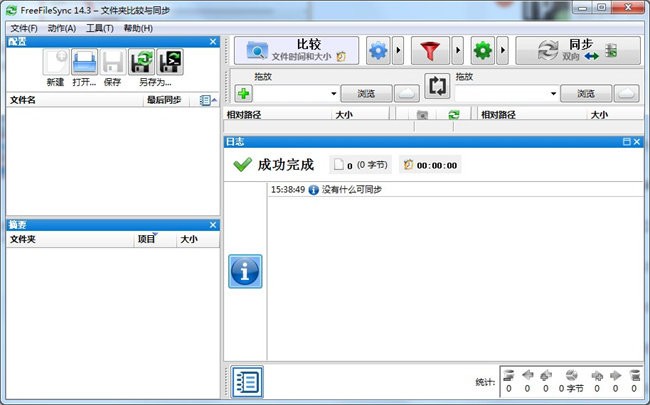Image resolution: width=650 pixels, height=405 pixels.
Task: Open the left folder path dropdown
Action: [334, 94]
